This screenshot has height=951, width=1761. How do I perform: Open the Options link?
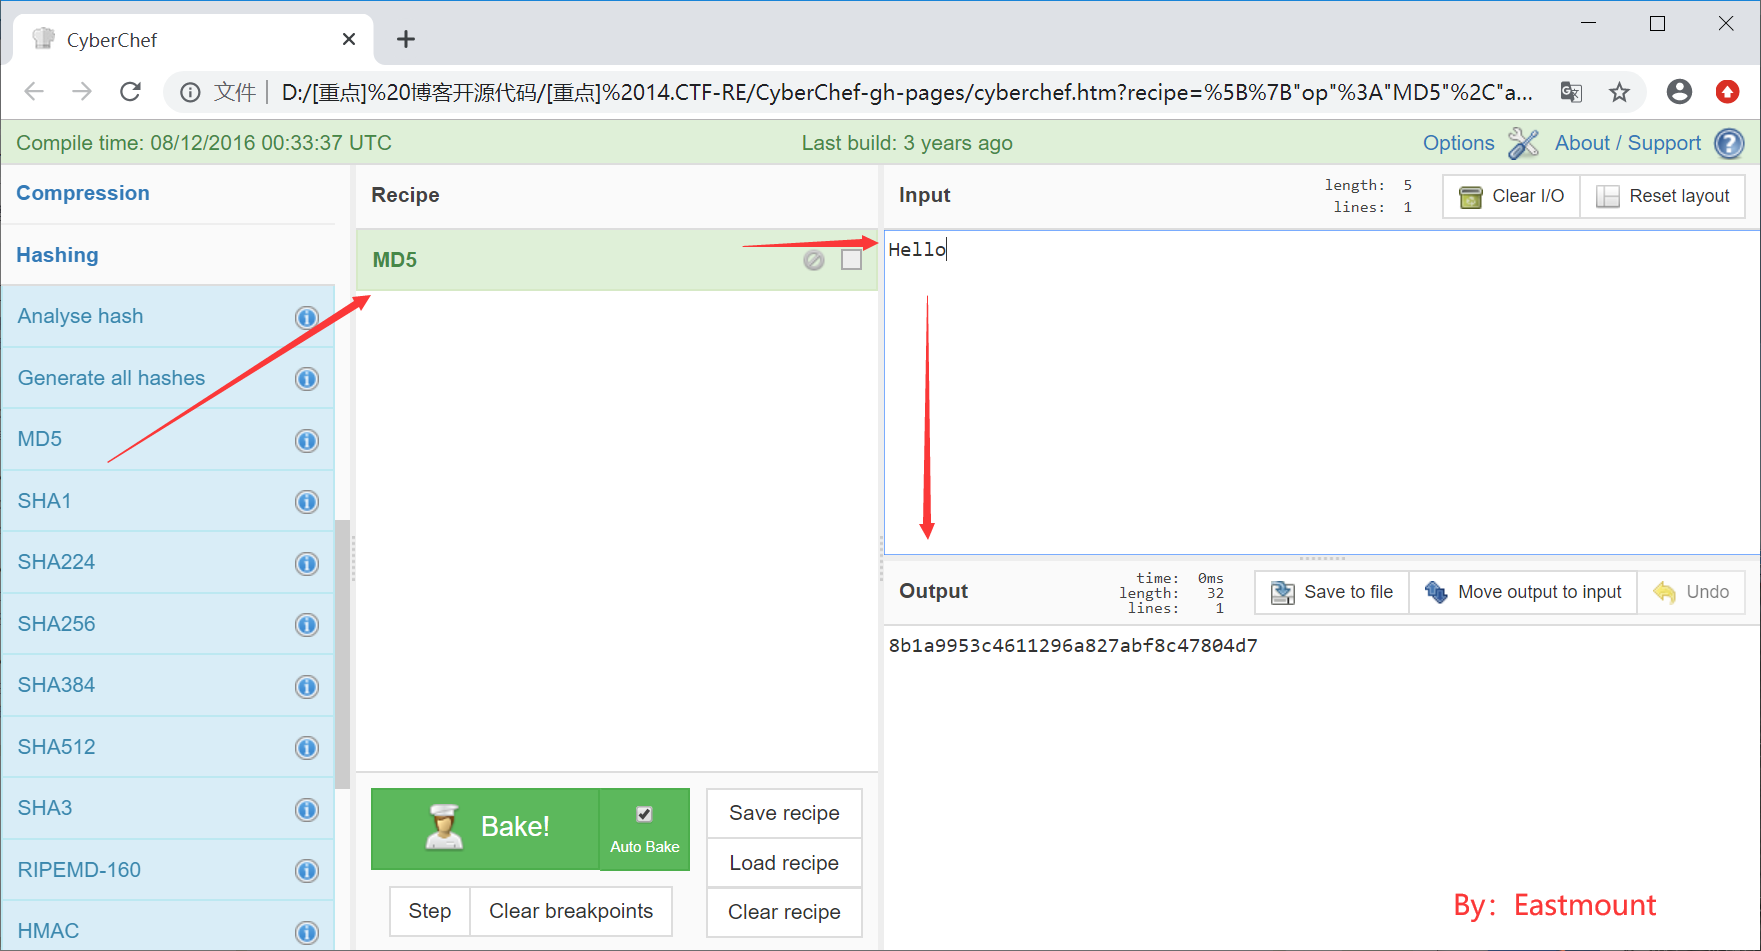(1458, 143)
